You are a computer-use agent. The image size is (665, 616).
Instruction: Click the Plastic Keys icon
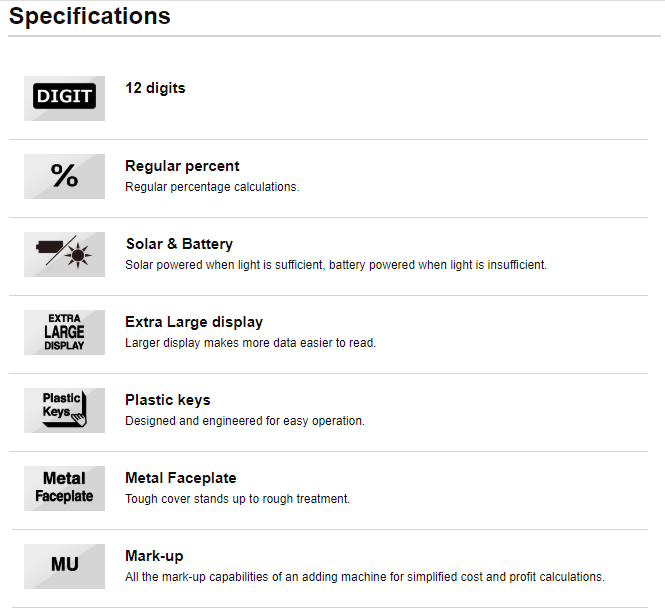coord(64,411)
